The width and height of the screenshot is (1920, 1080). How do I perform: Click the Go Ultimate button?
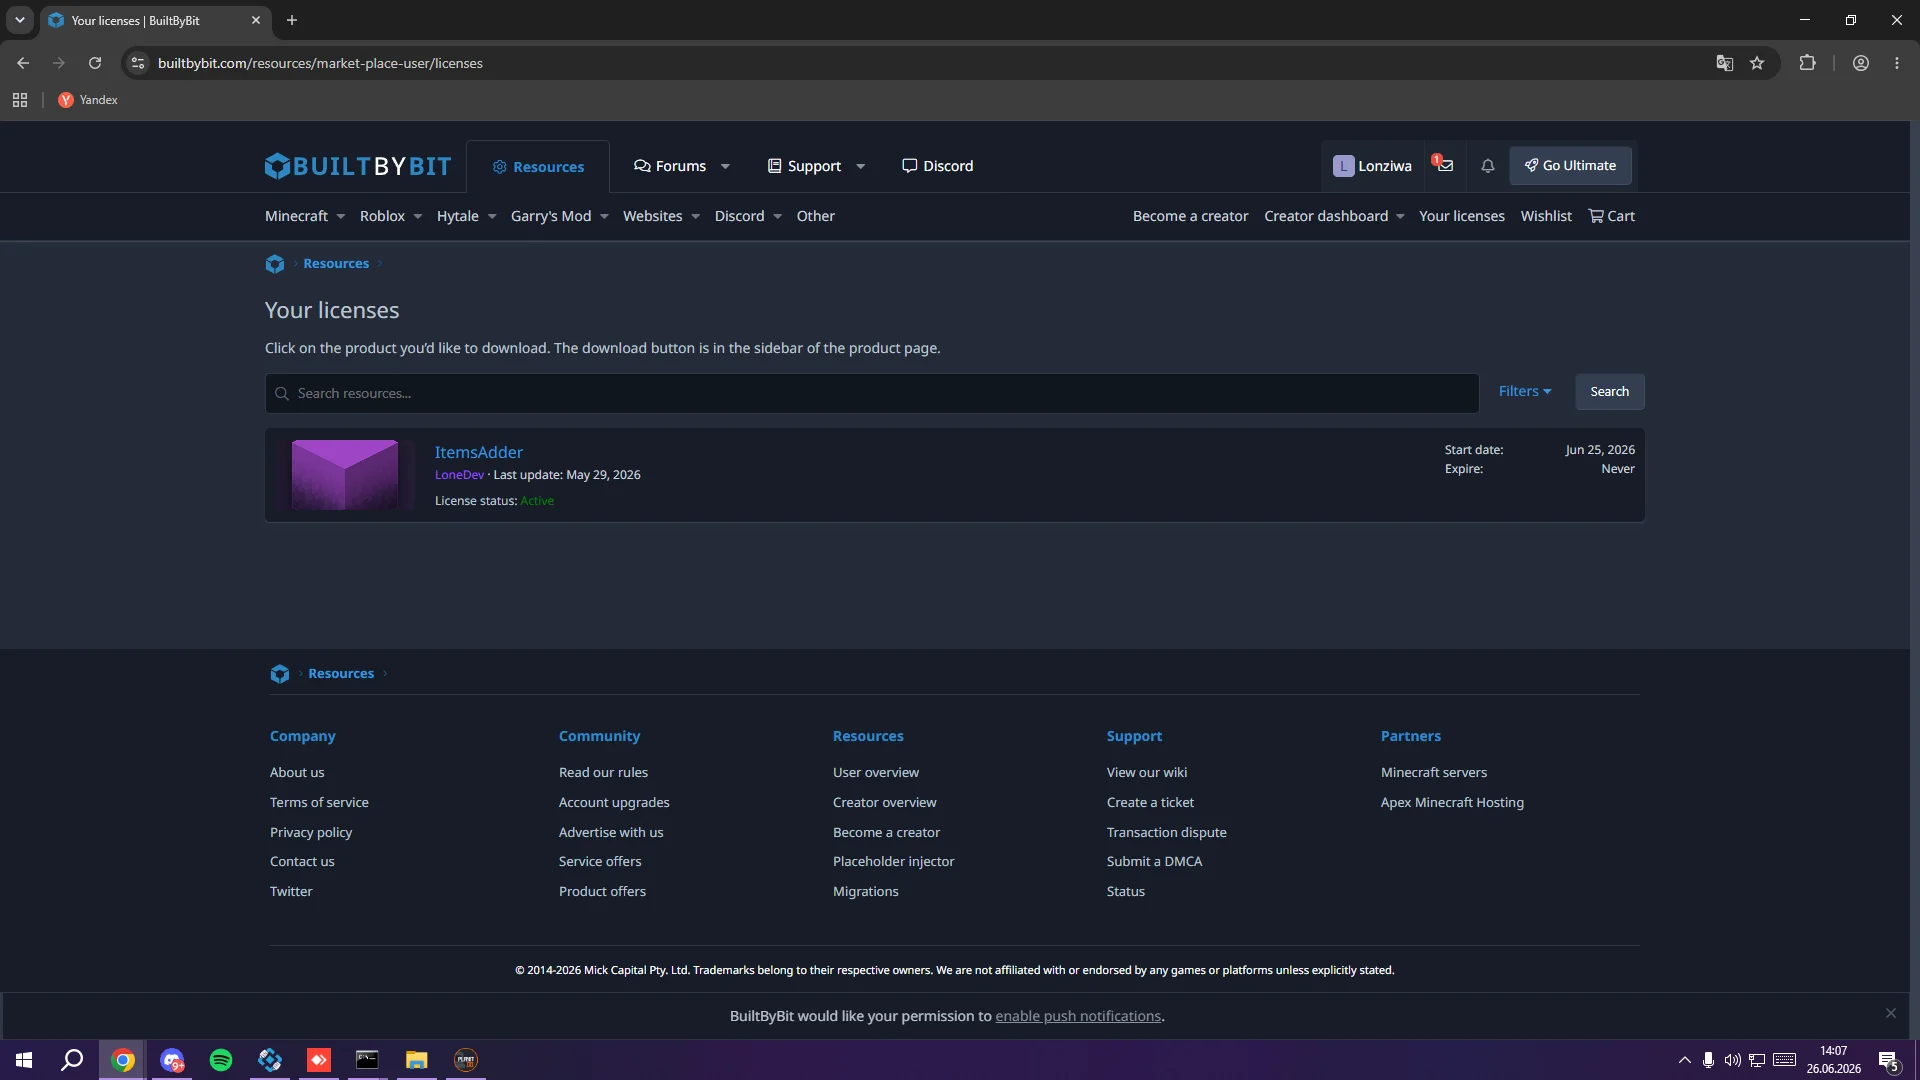(x=1570, y=166)
